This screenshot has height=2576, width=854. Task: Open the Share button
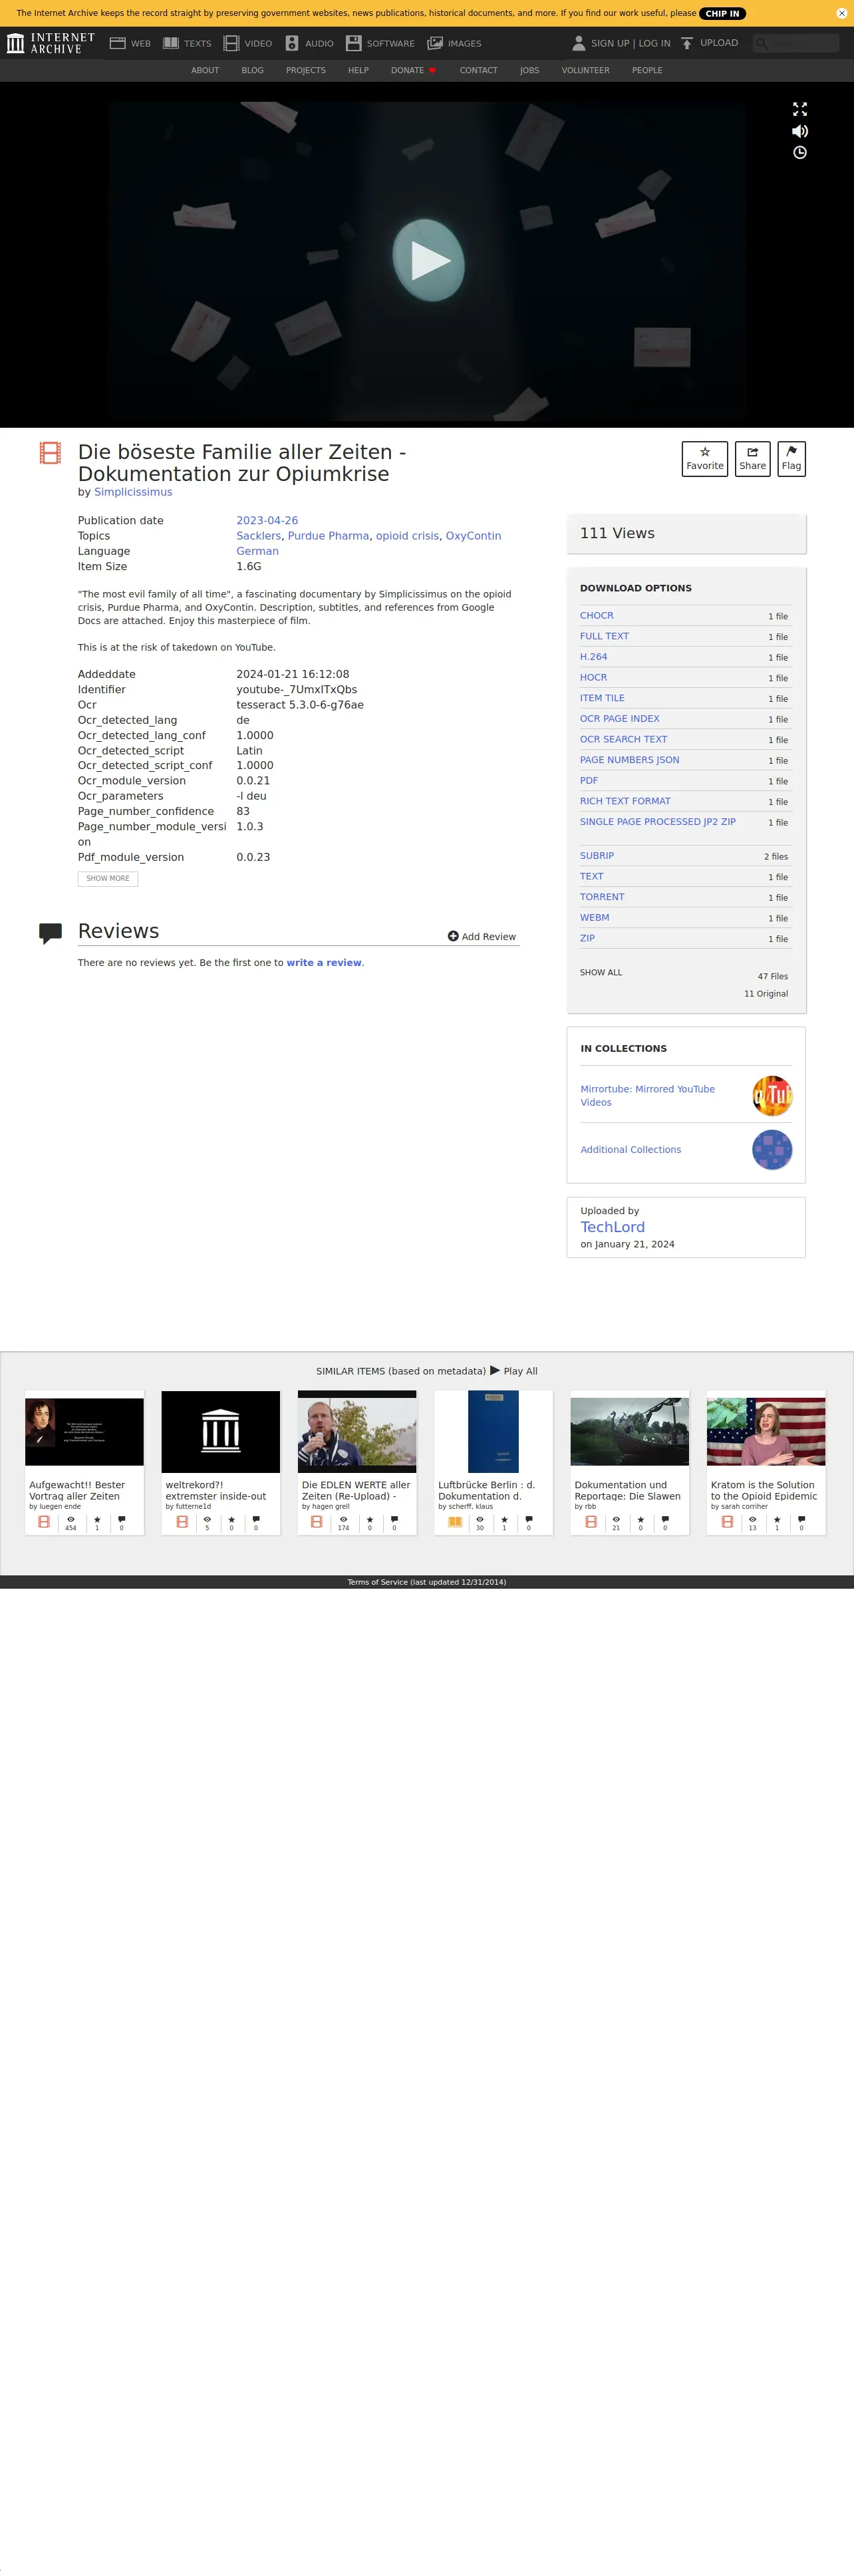pyautogui.click(x=753, y=459)
